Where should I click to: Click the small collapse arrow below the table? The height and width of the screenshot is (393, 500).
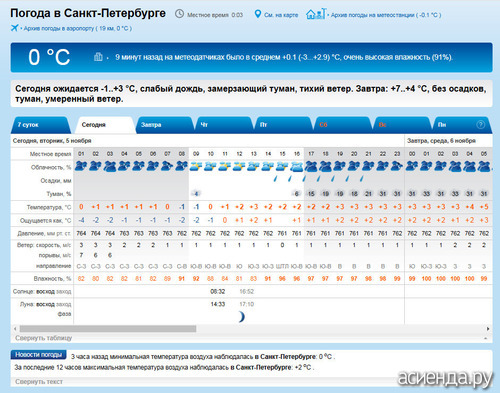pyautogui.click(x=486, y=338)
